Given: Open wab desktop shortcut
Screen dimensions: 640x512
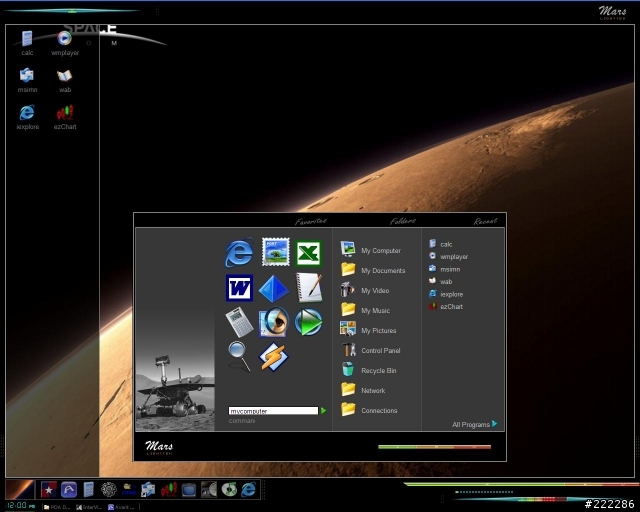Looking at the screenshot, I should click(x=65, y=80).
